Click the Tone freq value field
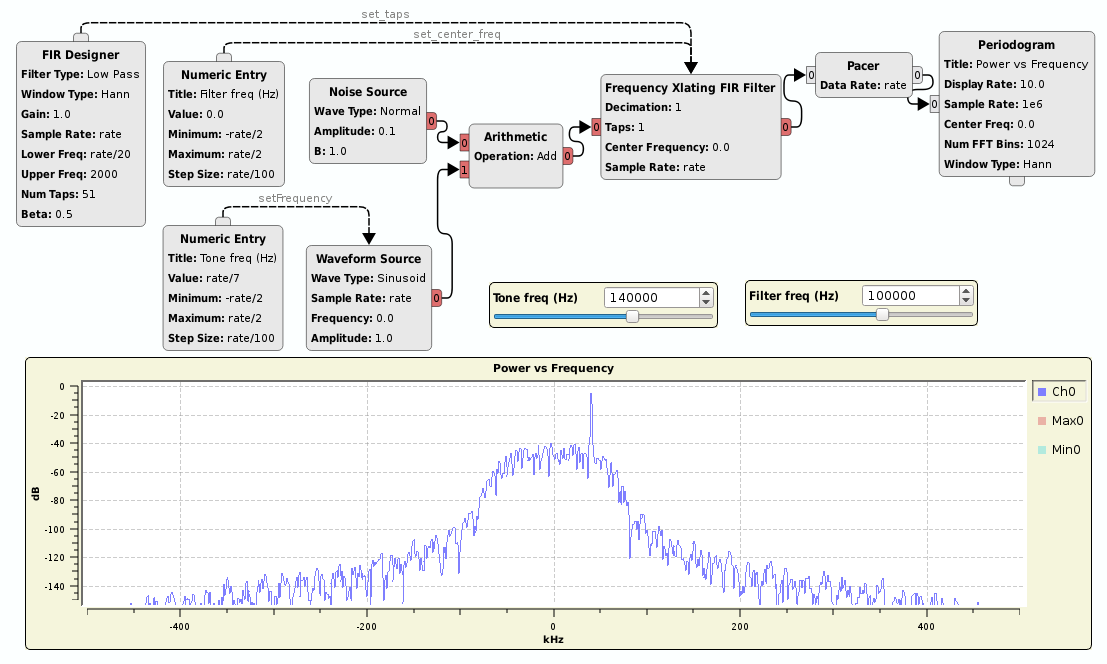1107x664 pixels. coord(651,298)
